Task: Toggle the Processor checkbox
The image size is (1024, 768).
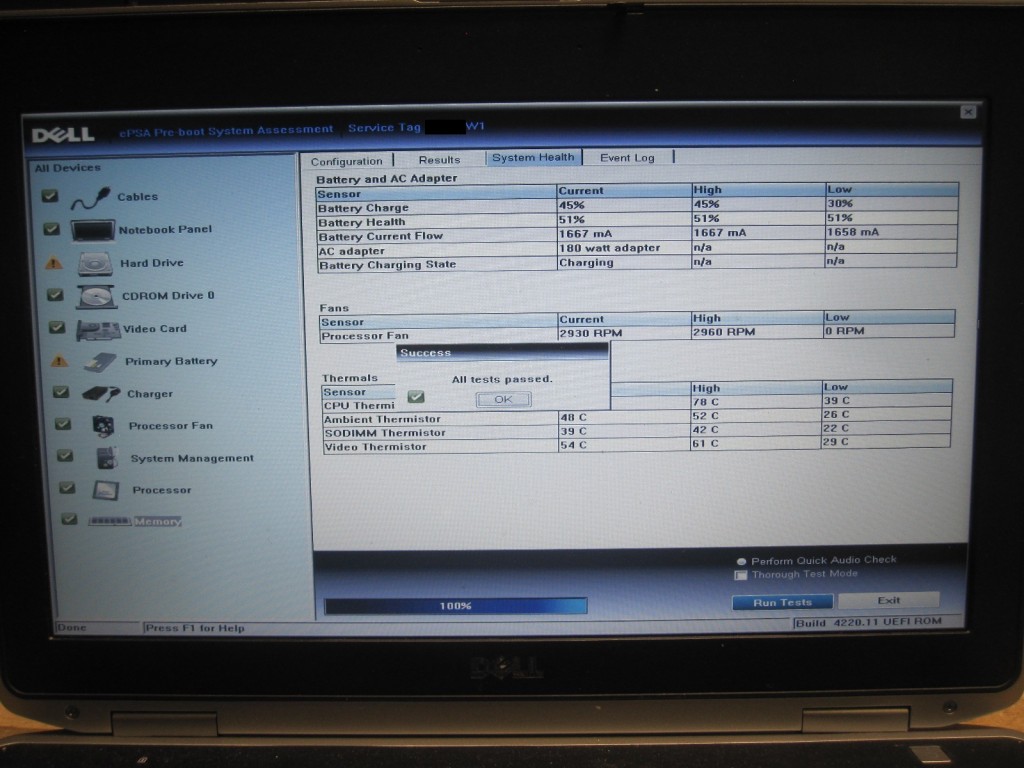Action: pos(67,487)
